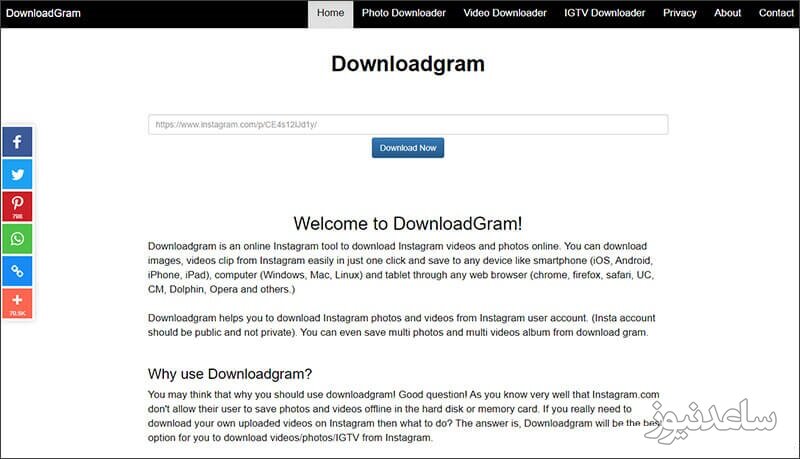Screen dimensions: 800x459
Task: Open more sharing options plus icon
Action: click(x=17, y=303)
